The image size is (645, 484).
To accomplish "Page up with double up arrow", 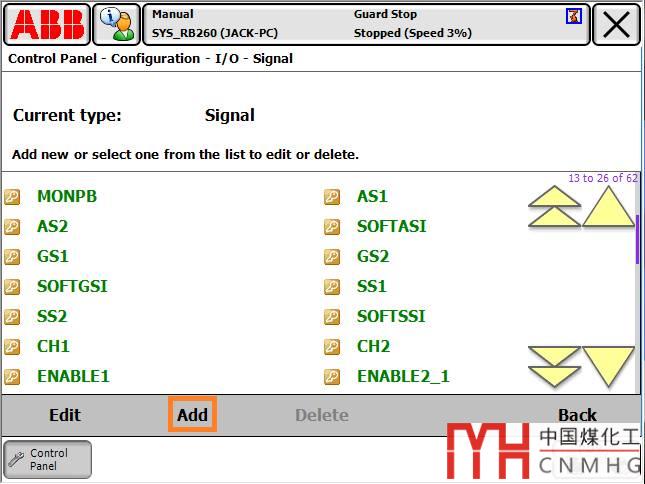I will pyautogui.click(x=554, y=206).
